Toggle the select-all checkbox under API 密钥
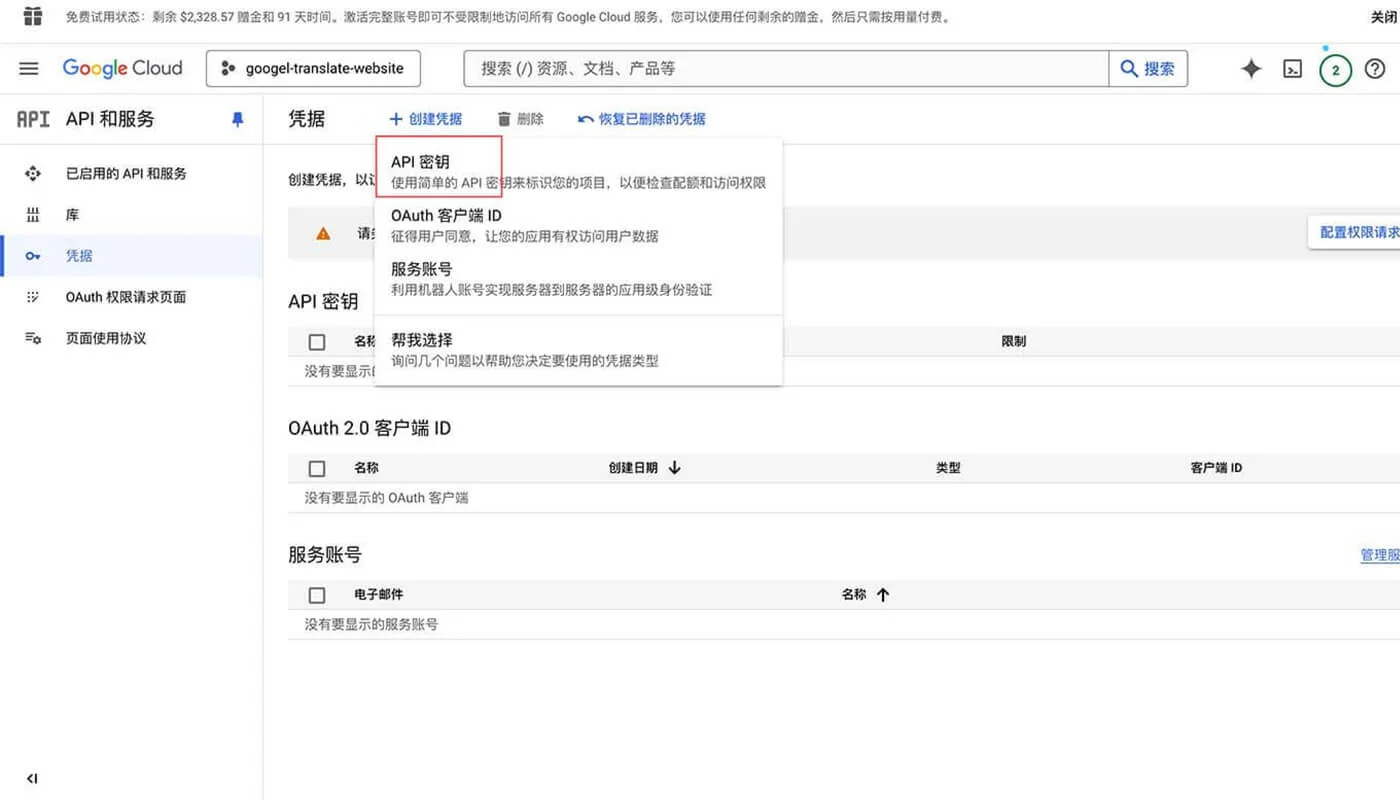The width and height of the screenshot is (1400, 800). tap(317, 341)
